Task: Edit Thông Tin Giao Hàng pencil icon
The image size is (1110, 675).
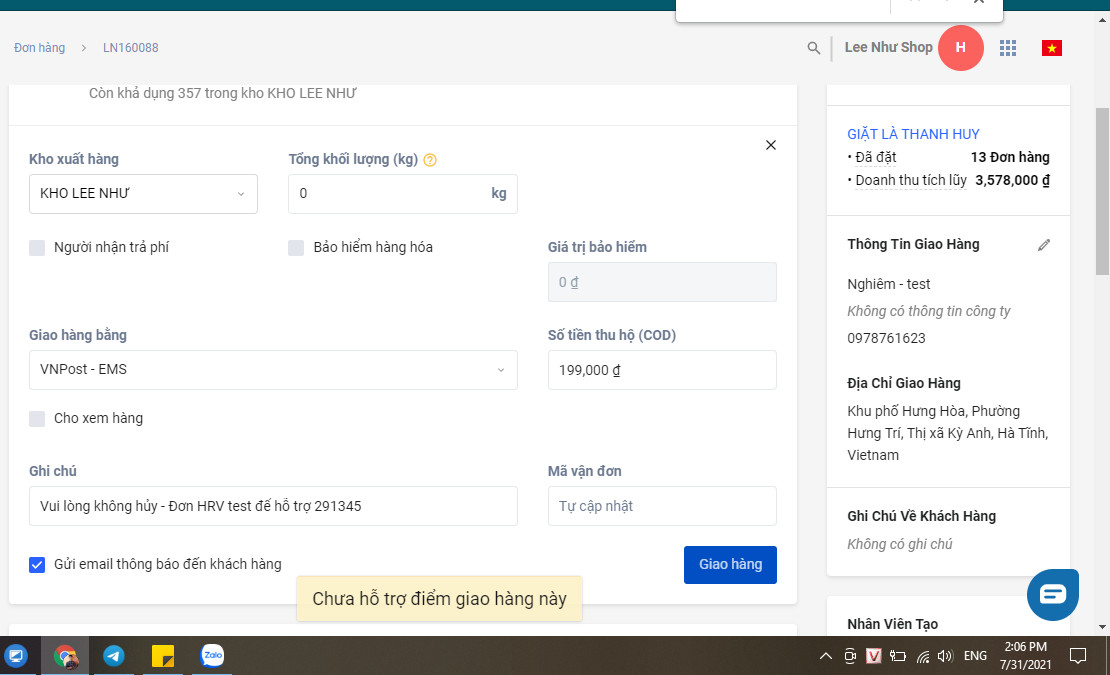Action: point(1043,245)
